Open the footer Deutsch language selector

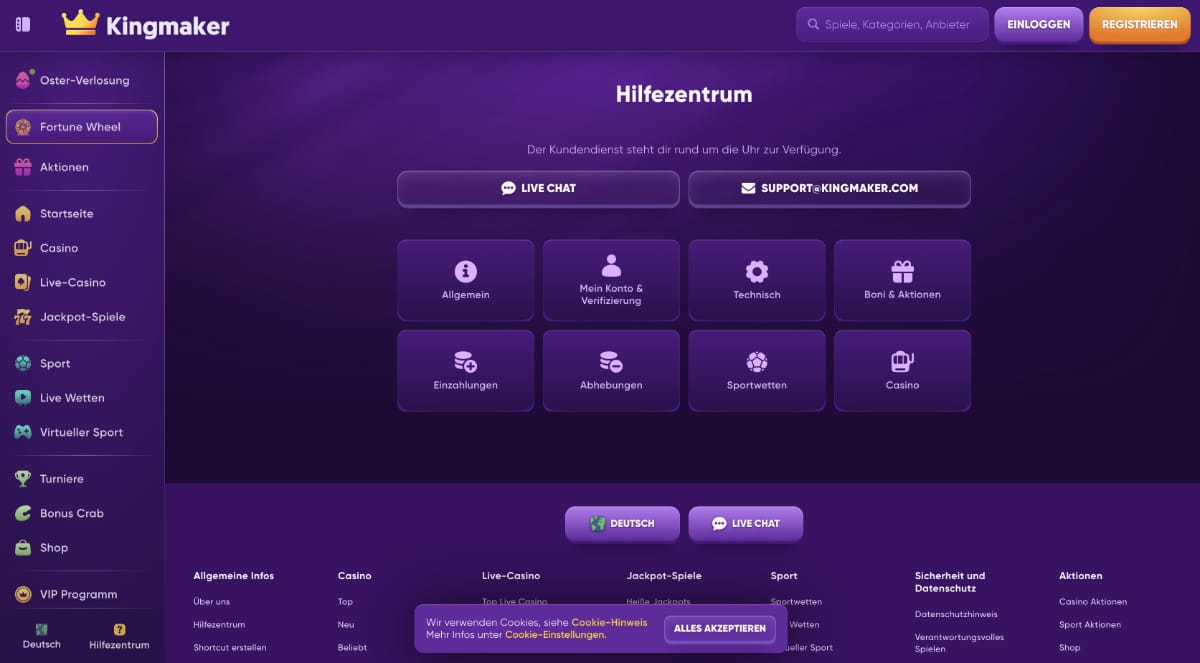622,523
